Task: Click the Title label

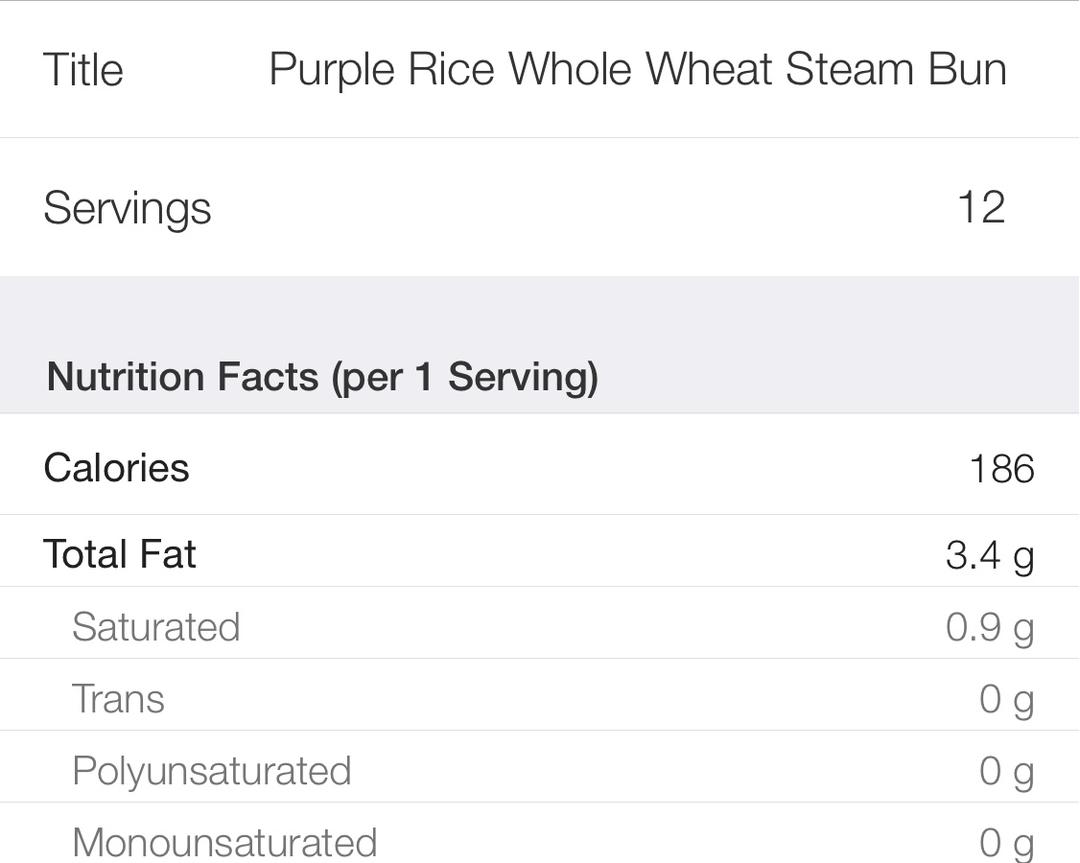Action: point(83,70)
